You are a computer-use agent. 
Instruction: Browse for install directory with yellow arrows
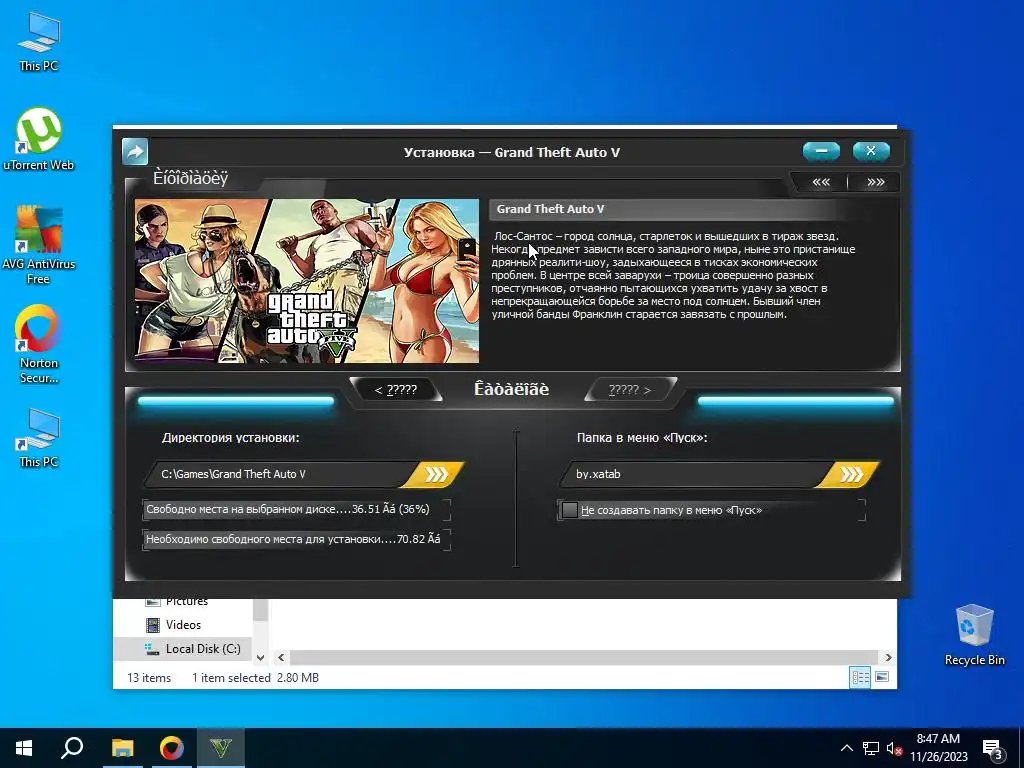435,474
